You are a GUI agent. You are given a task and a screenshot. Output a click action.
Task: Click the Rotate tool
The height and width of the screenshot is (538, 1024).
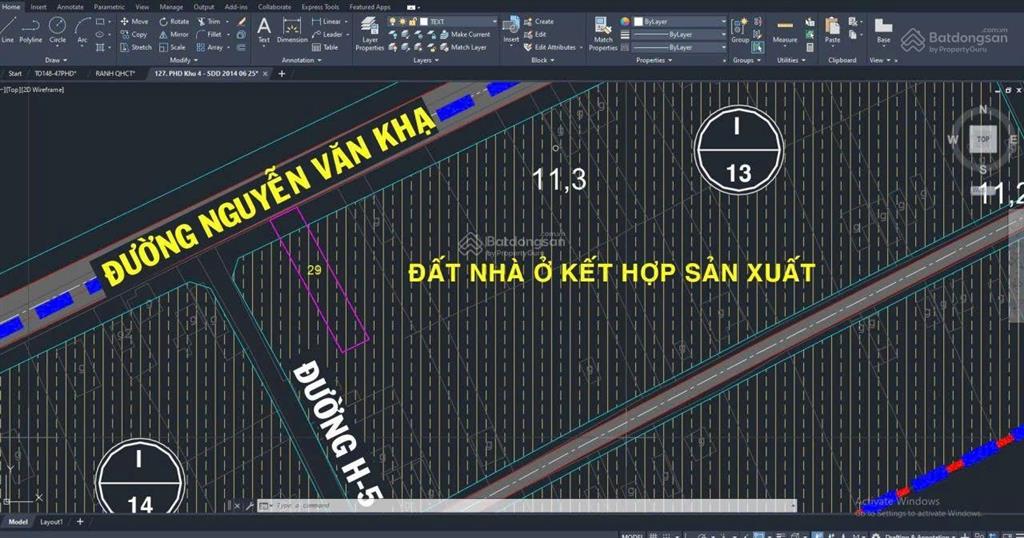(174, 22)
